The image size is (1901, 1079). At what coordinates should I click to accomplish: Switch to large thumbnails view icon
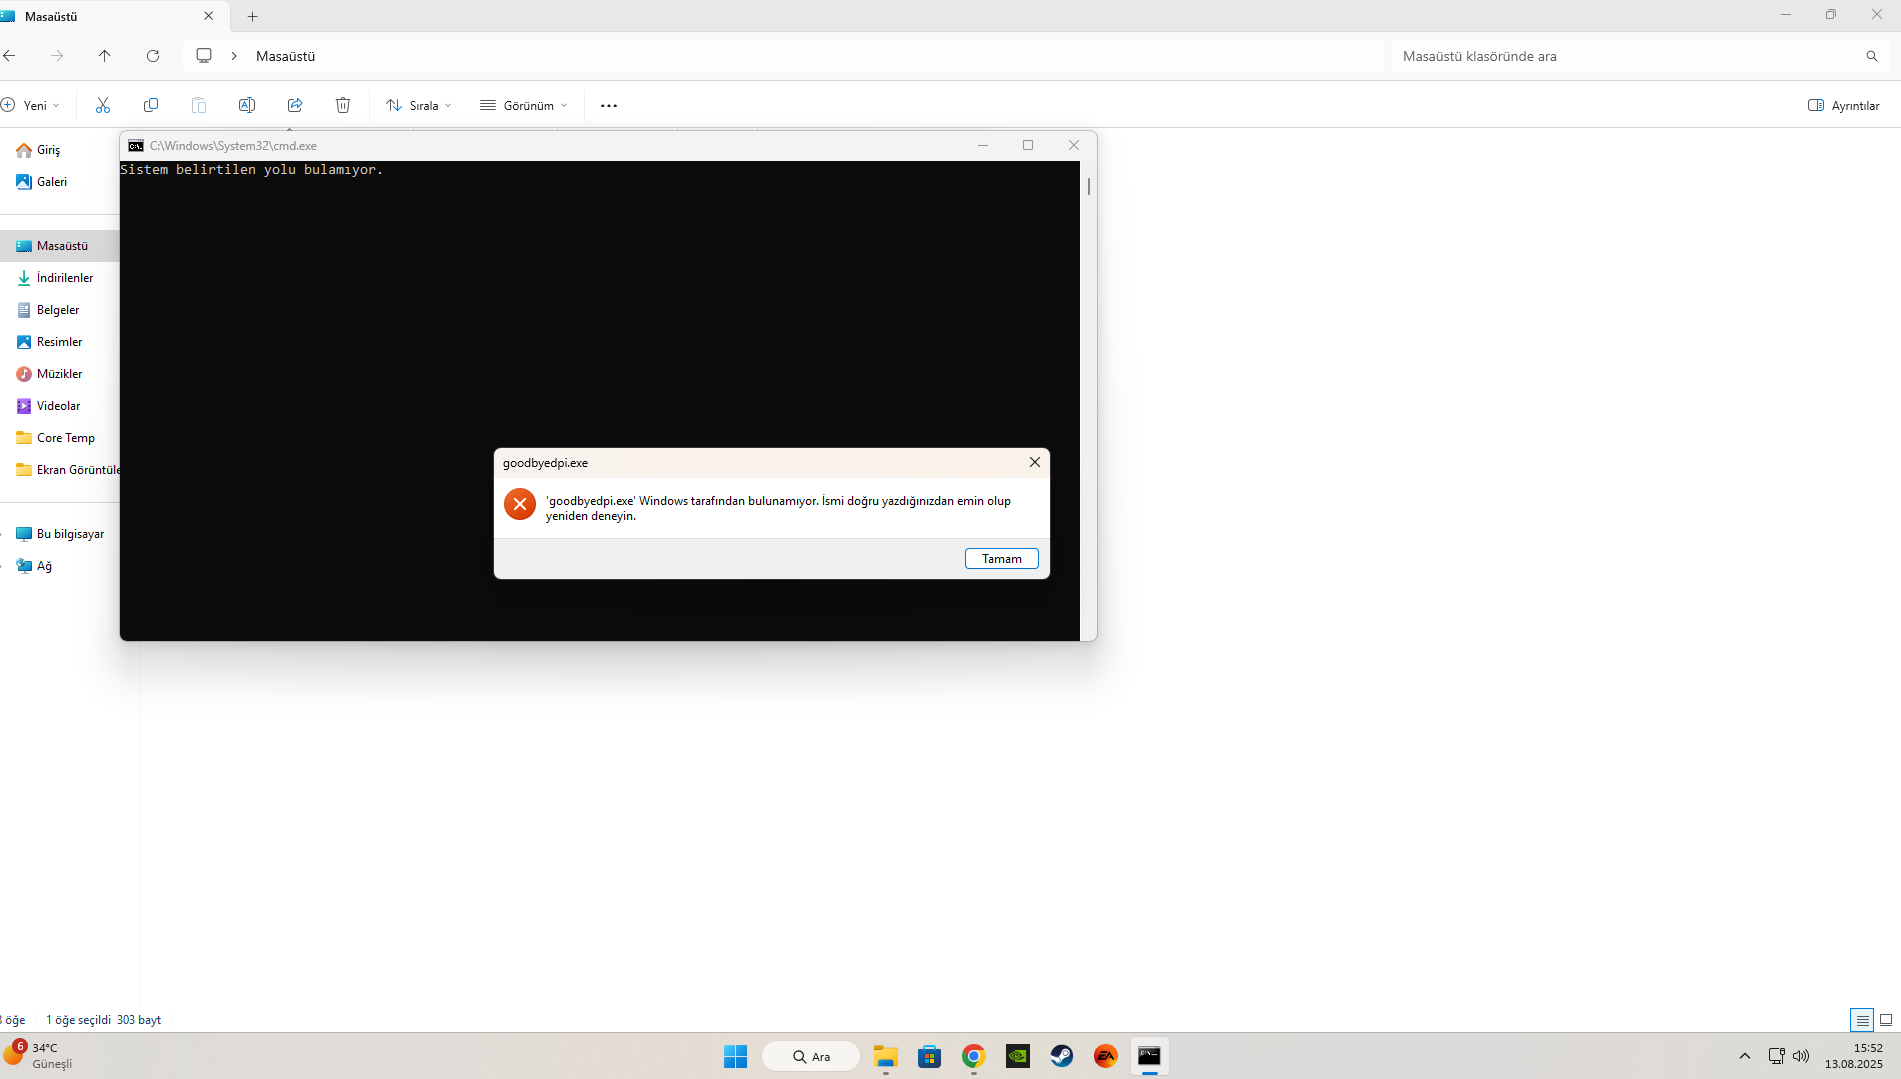(1886, 1020)
